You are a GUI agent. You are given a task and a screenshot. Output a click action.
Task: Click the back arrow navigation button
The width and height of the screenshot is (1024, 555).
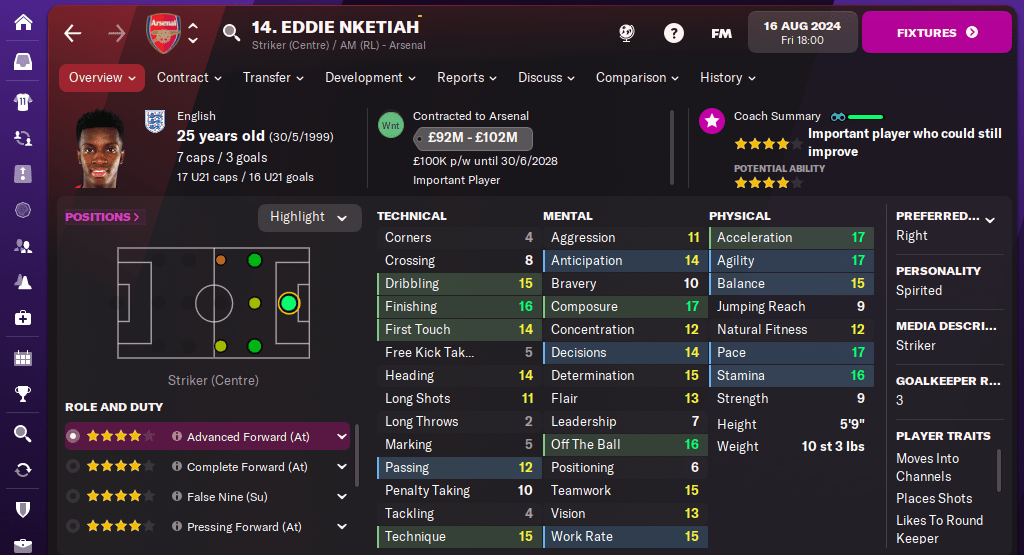pyautogui.click(x=72, y=33)
